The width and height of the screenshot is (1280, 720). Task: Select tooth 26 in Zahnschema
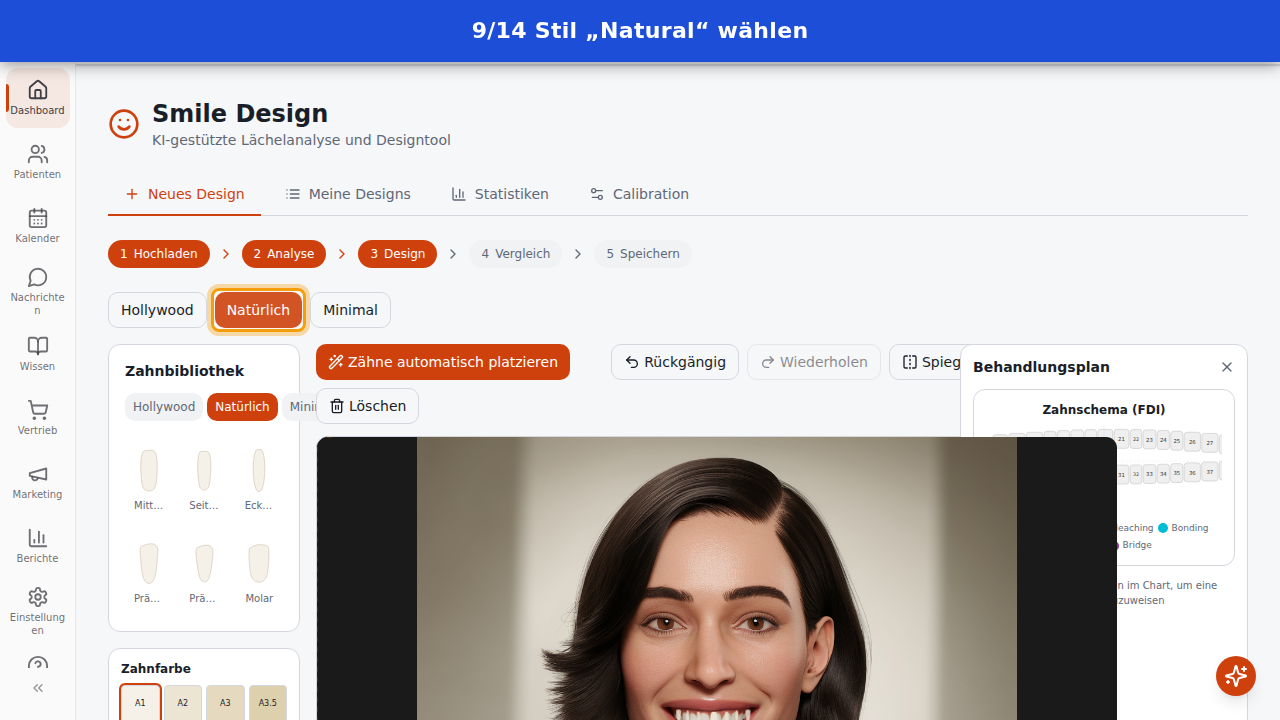click(x=1192, y=442)
